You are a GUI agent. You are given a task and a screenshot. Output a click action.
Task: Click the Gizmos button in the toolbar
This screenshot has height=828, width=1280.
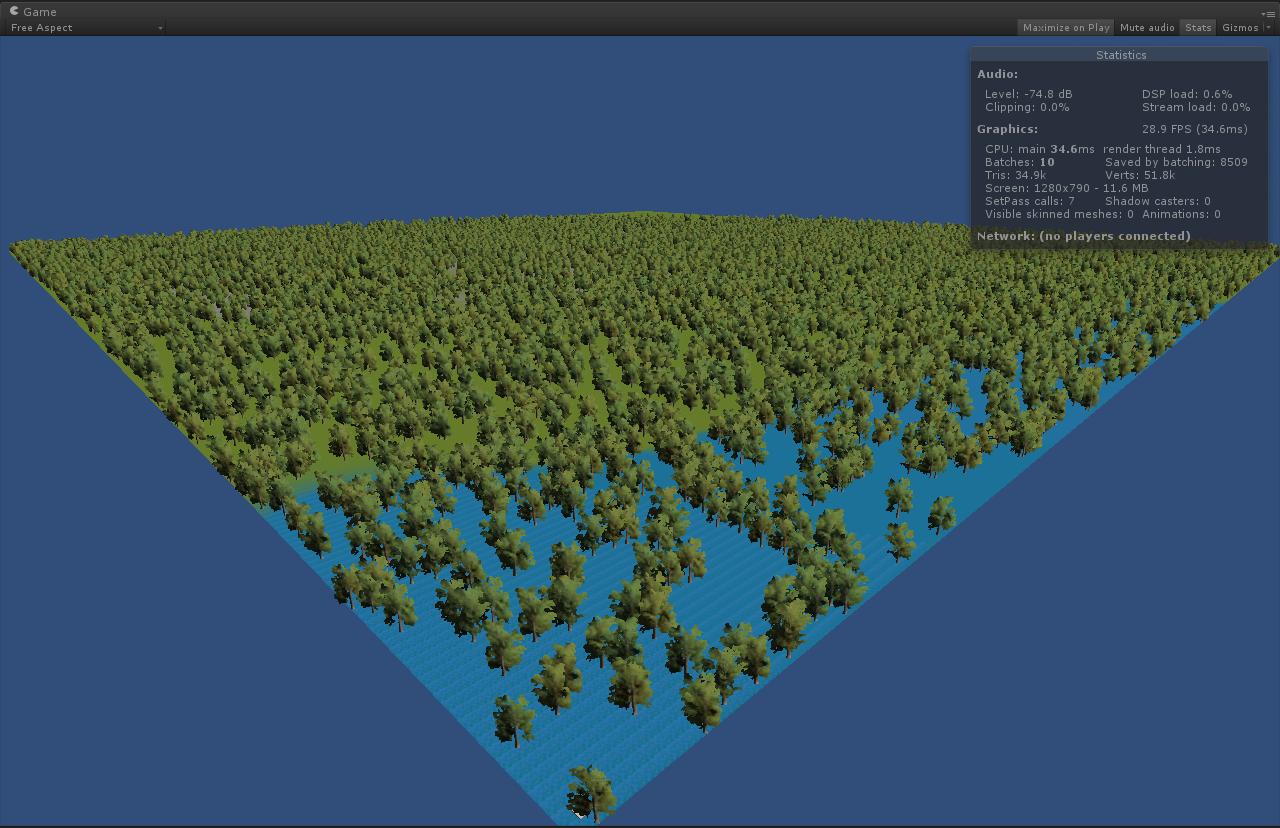1239,27
